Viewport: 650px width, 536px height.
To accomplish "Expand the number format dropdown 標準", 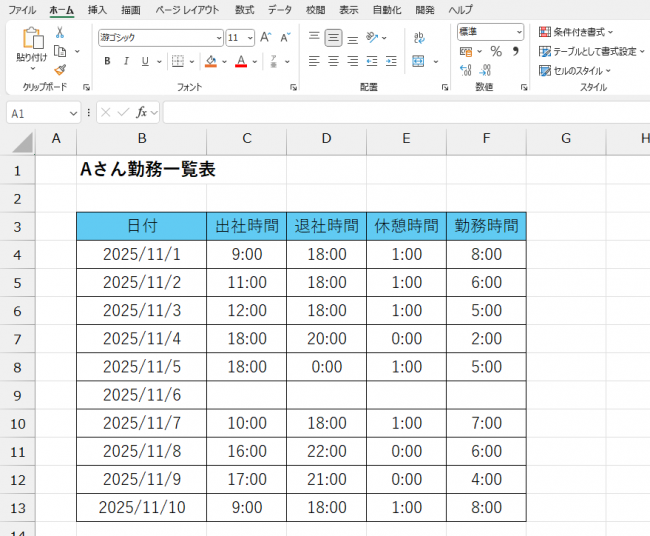I will click(x=490, y=32).
